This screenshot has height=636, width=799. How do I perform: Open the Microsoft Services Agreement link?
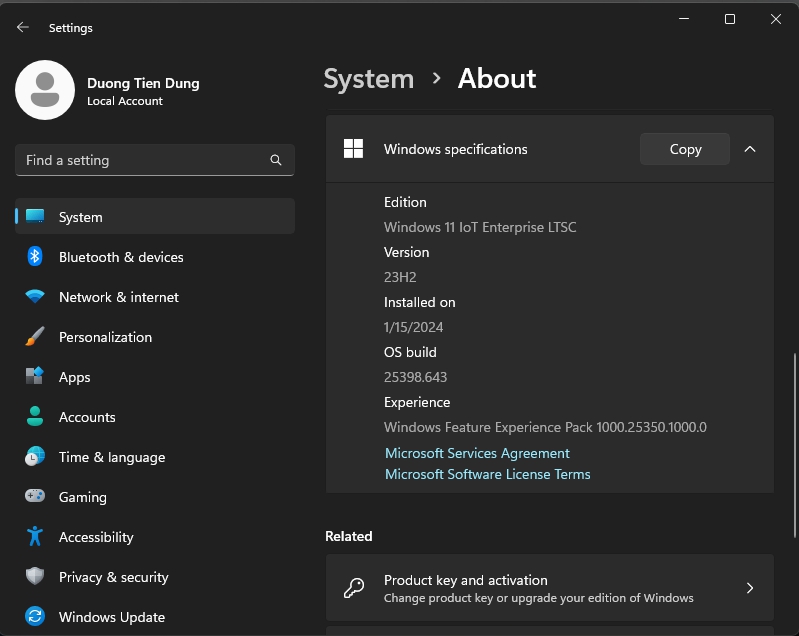[477, 453]
